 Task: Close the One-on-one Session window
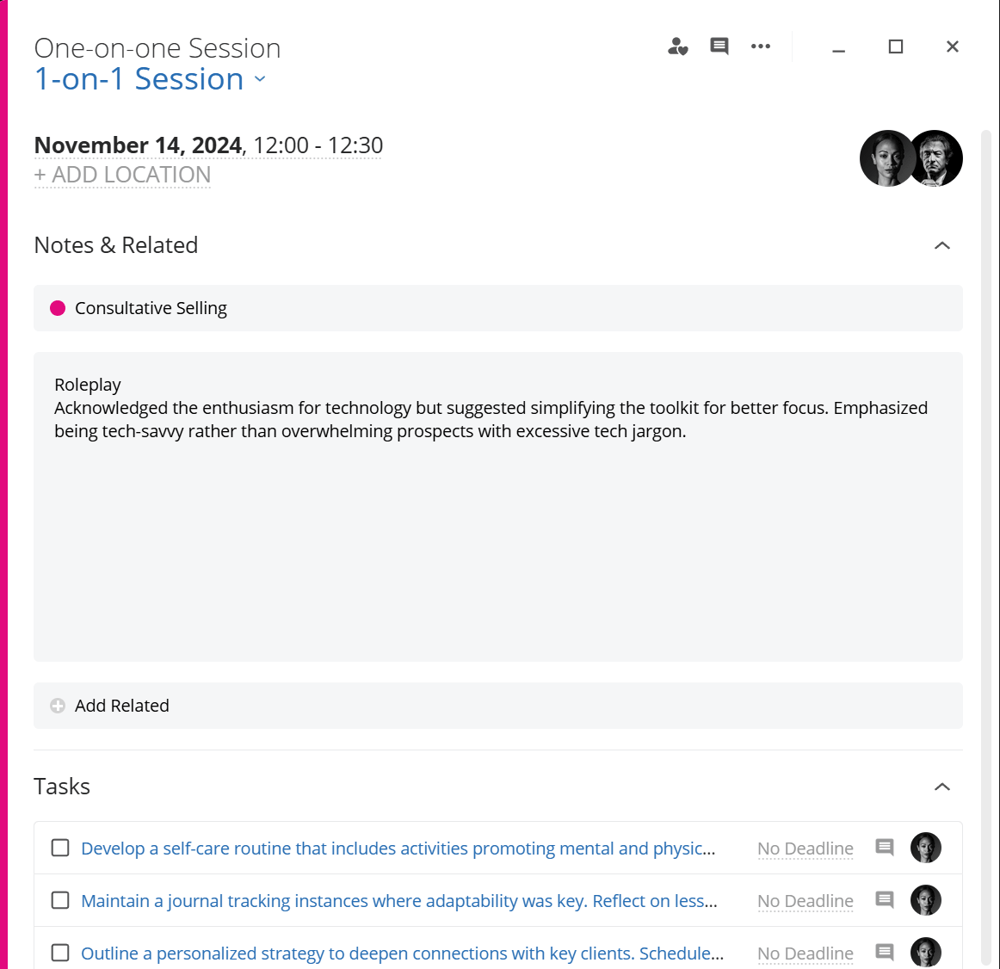[x=952, y=47]
